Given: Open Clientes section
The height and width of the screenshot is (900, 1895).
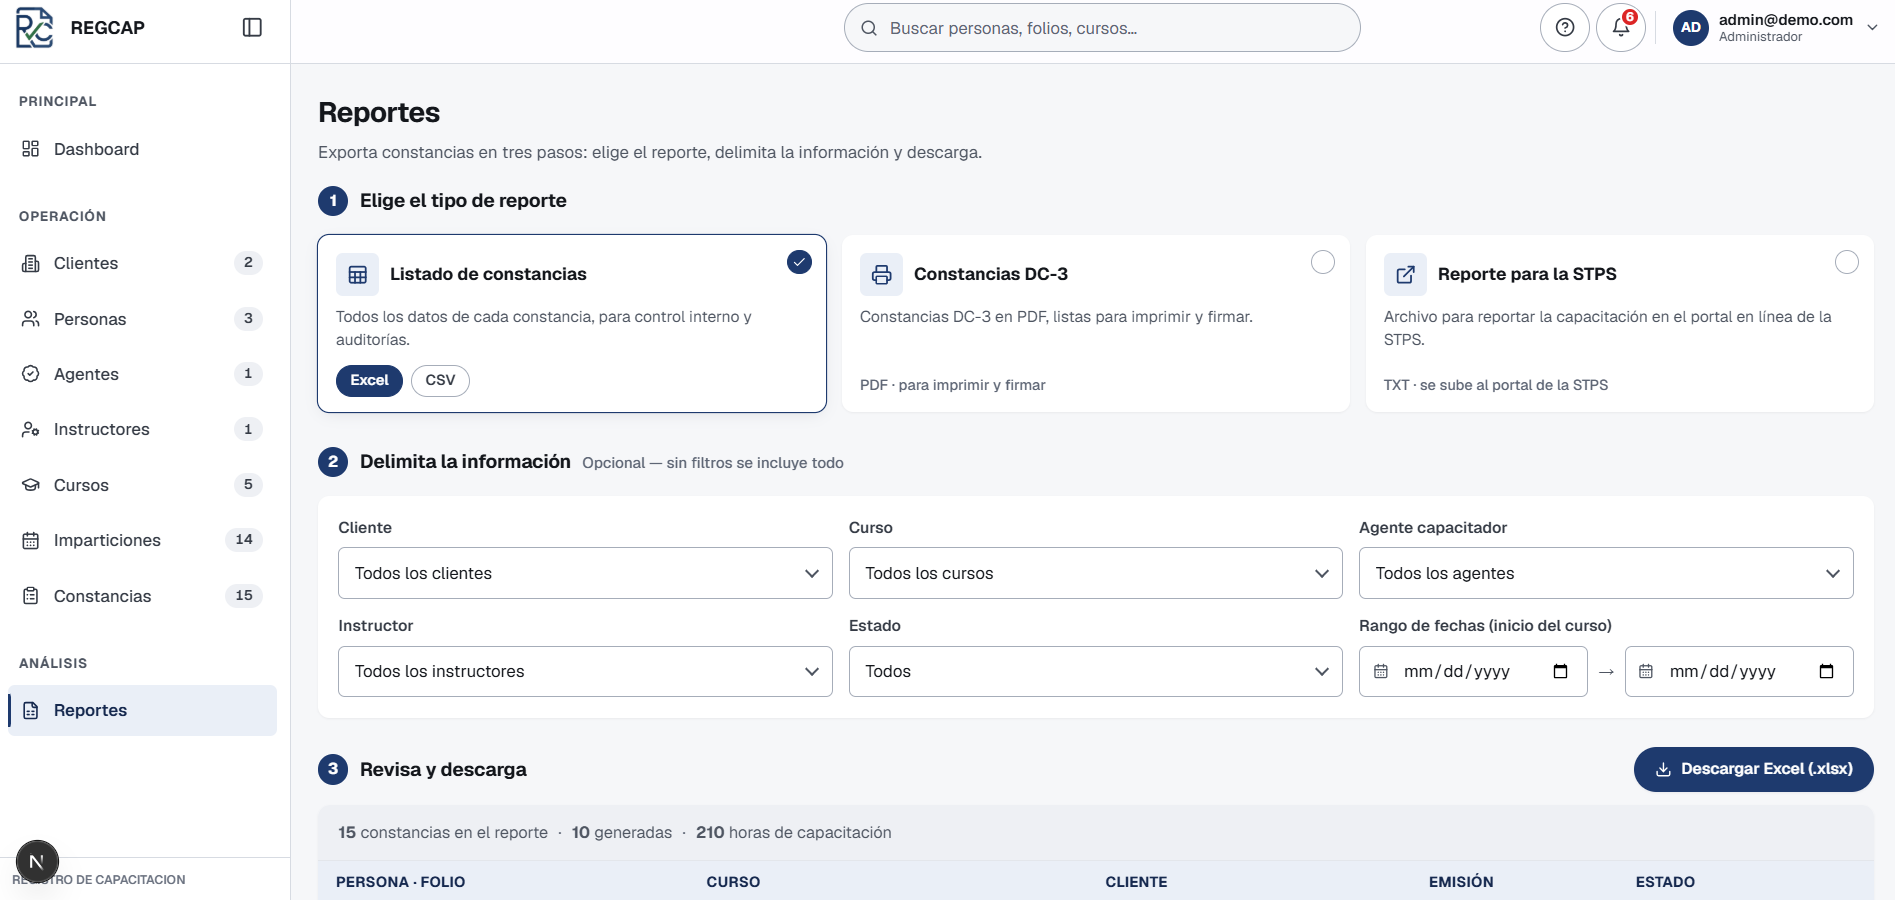Looking at the screenshot, I should [142, 263].
